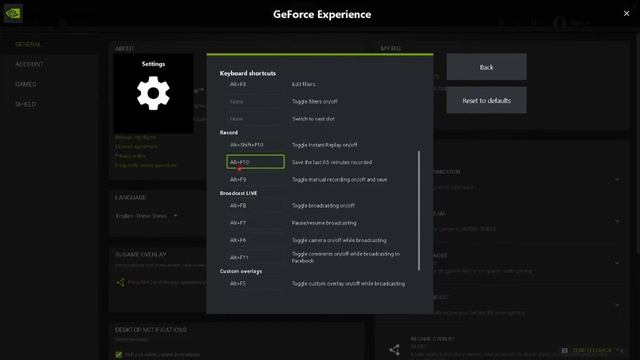This screenshot has width=640, height=360.
Task: Click the 'Record' section heading
Action: point(229,133)
